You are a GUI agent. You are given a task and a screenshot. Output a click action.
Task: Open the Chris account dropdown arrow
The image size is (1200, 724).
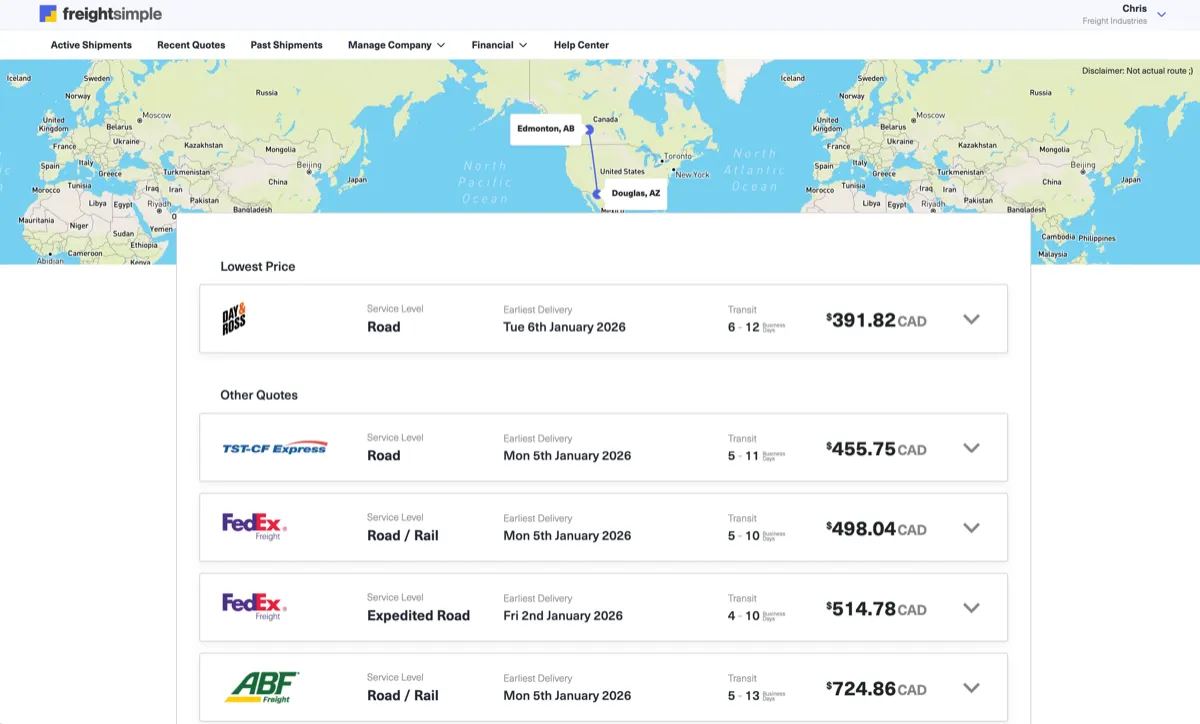pyautogui.click(x=1161, y=15)
